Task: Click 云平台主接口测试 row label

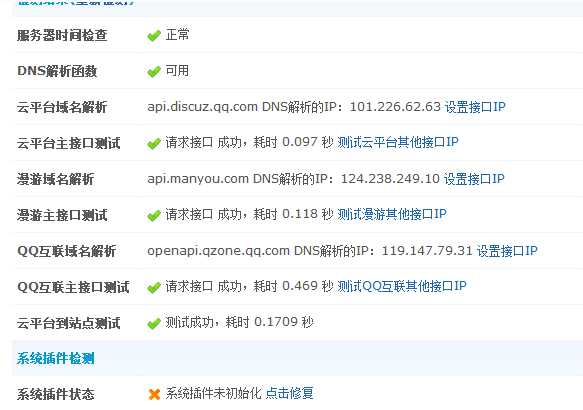Action: point(68,143)
